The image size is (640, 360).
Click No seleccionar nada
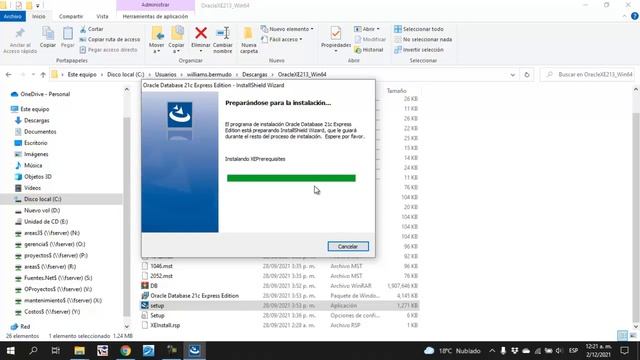(423, 40)
